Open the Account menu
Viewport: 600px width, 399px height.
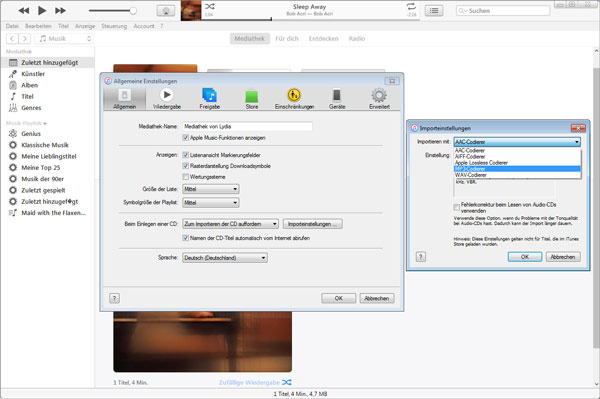[x=144, y=26]
